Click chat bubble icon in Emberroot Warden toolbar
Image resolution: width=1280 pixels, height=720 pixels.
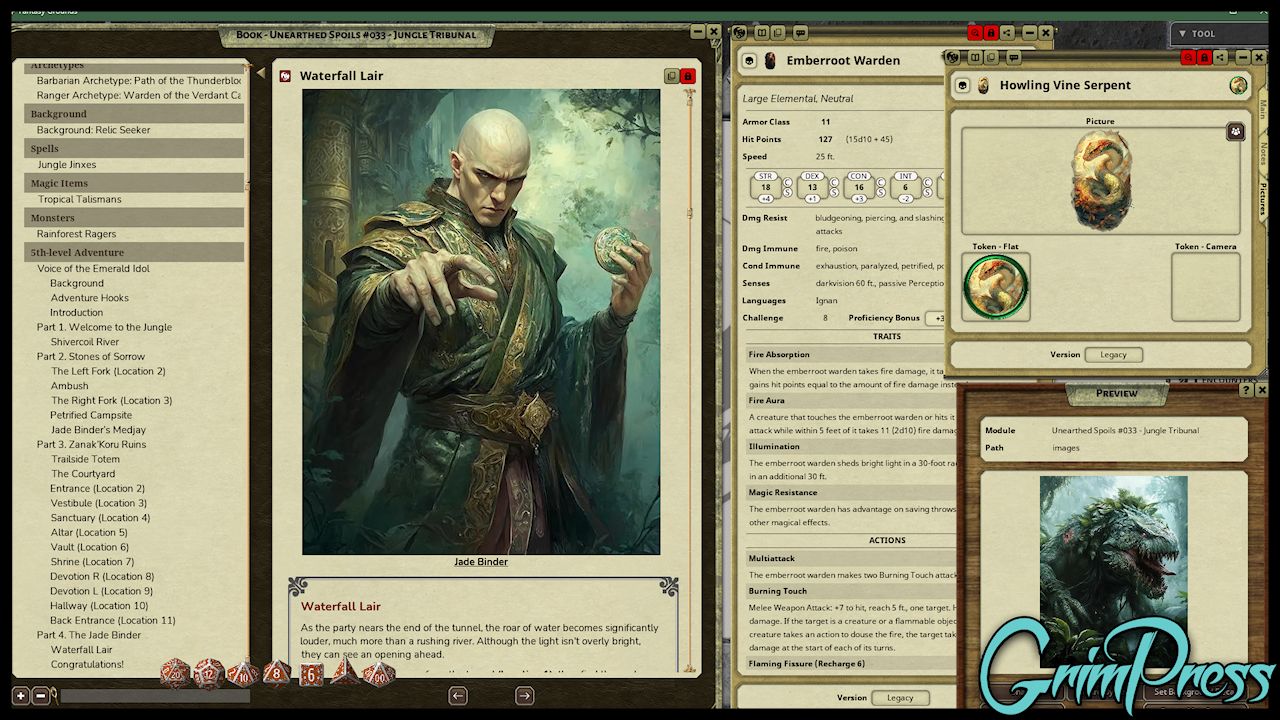[x=800, y=33]
